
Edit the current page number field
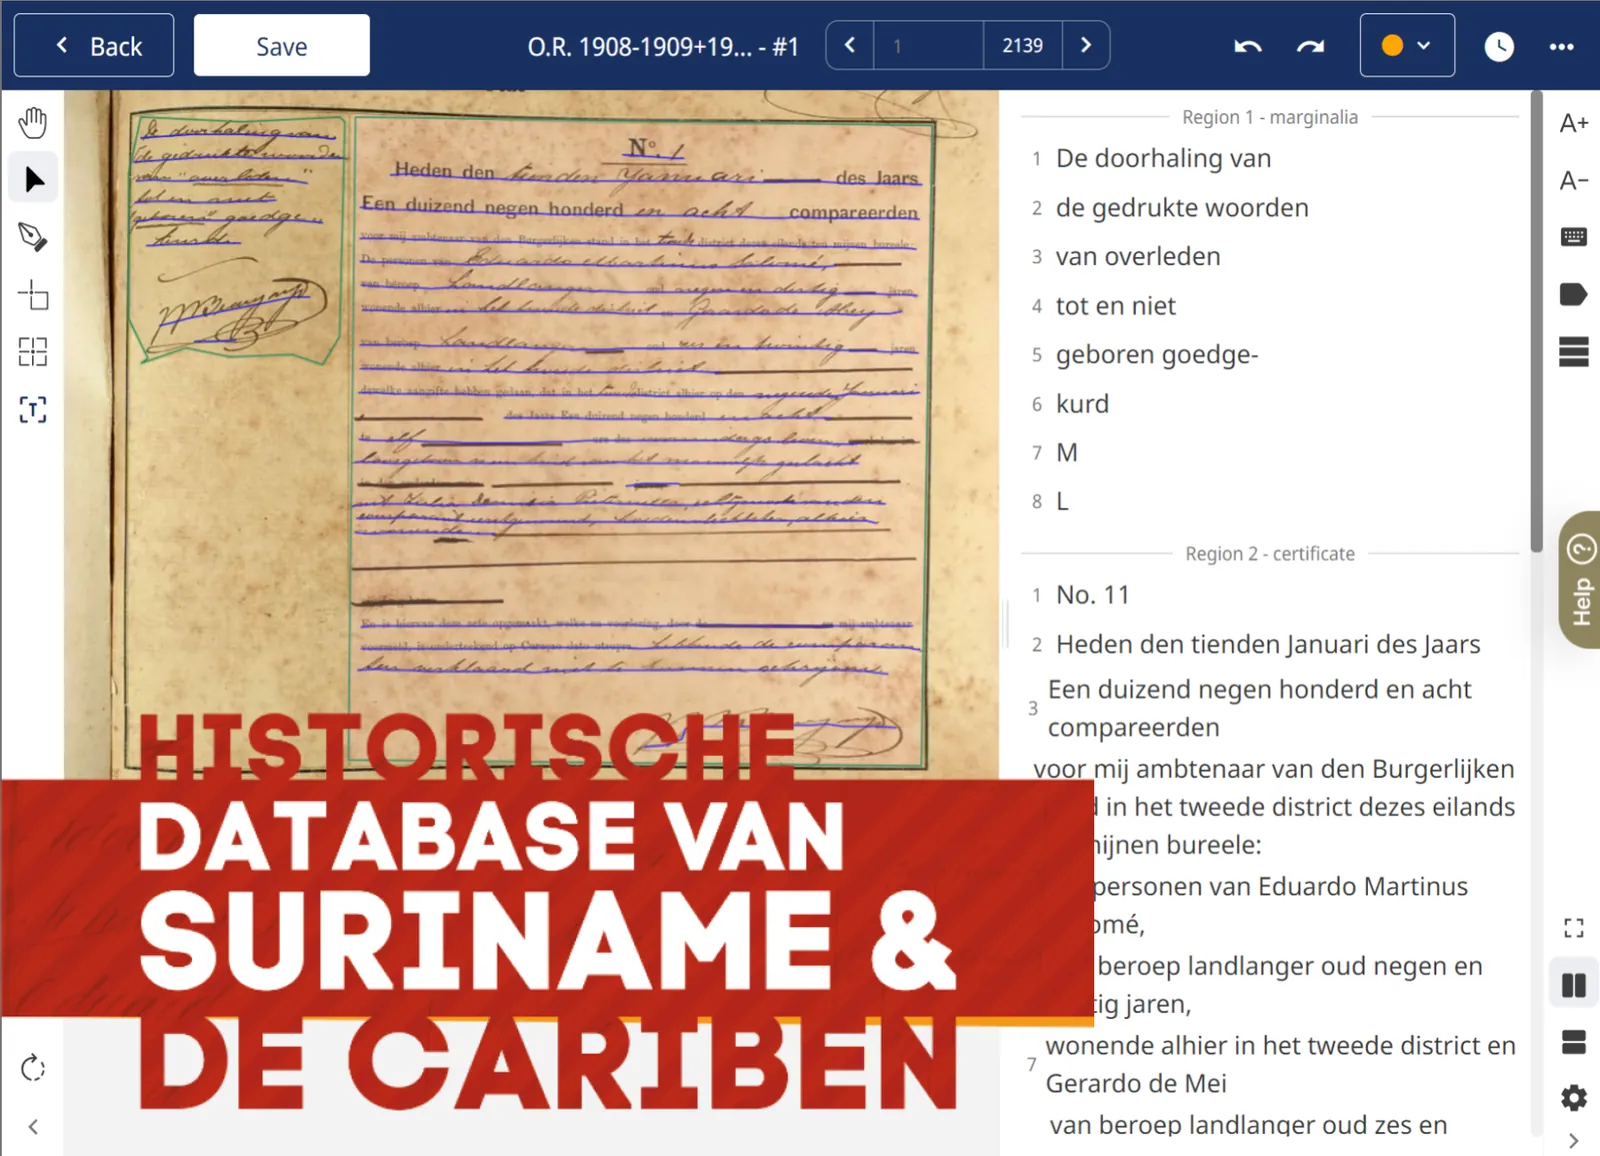(x=929, y=45)
